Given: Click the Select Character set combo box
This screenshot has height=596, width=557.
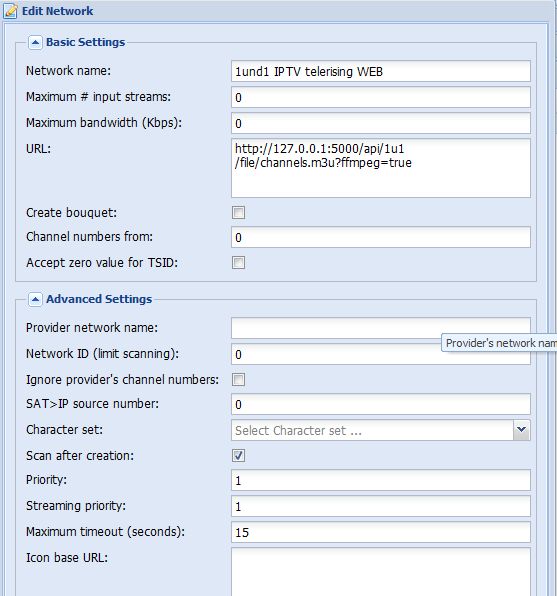Looking at the screenshot, I should [x=372, y=430].
